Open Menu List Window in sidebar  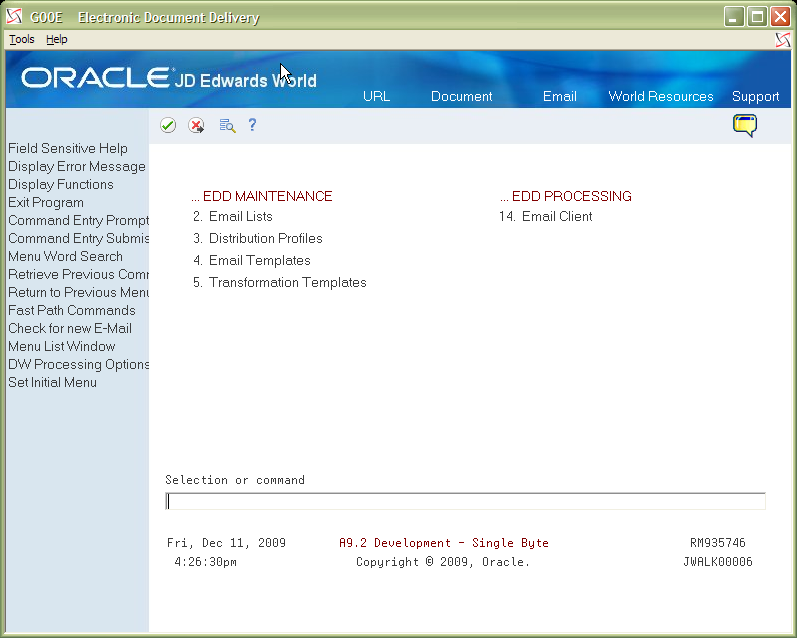62,347
